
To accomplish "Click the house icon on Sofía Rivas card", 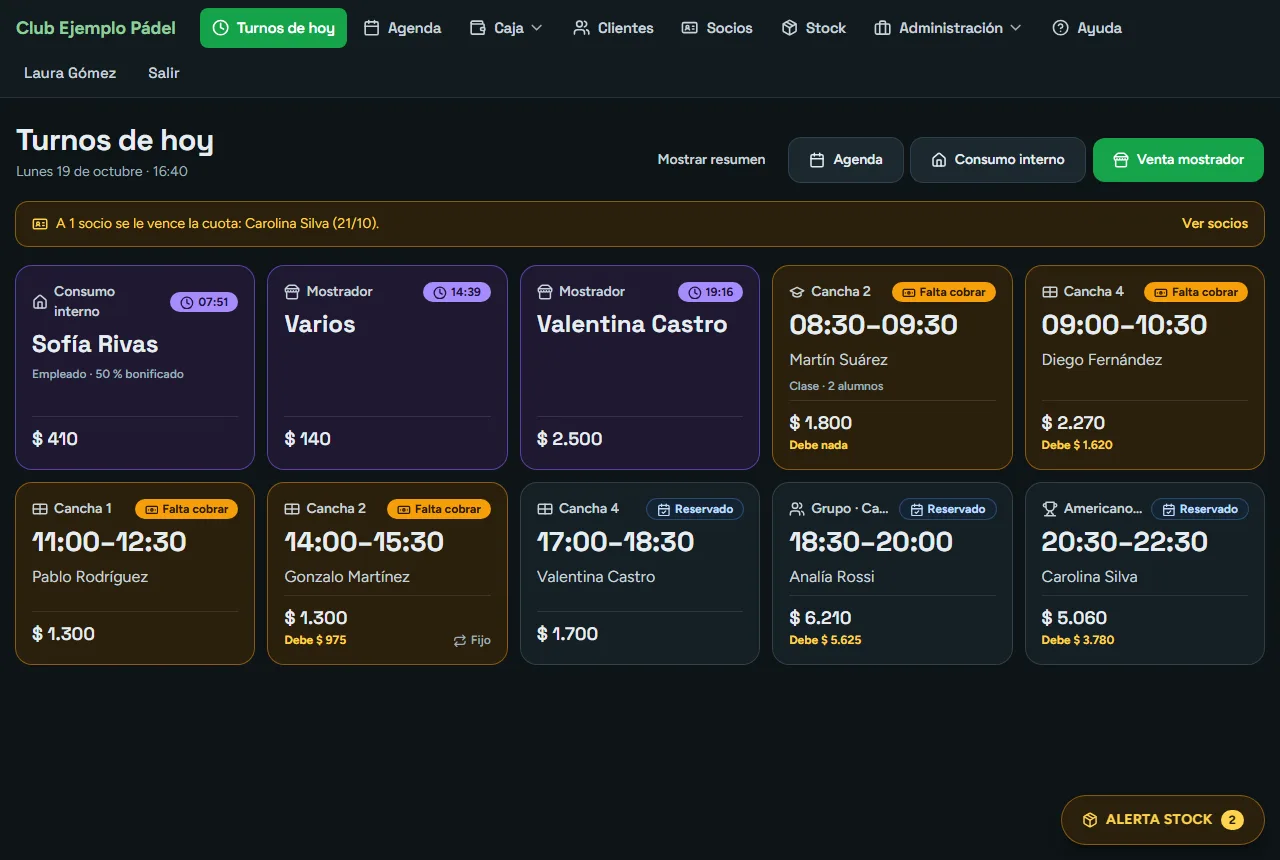I will coord(40,302).
